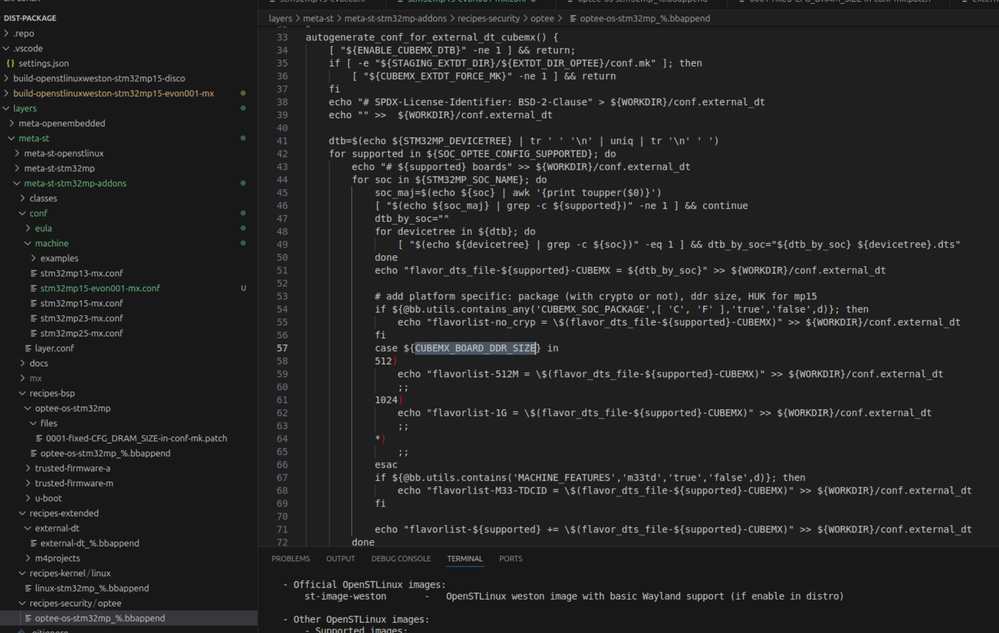Viewport: 999px width, 633px height.
Task: Collapse the optee-os-stm32mp folder
Action: [28, 408]
